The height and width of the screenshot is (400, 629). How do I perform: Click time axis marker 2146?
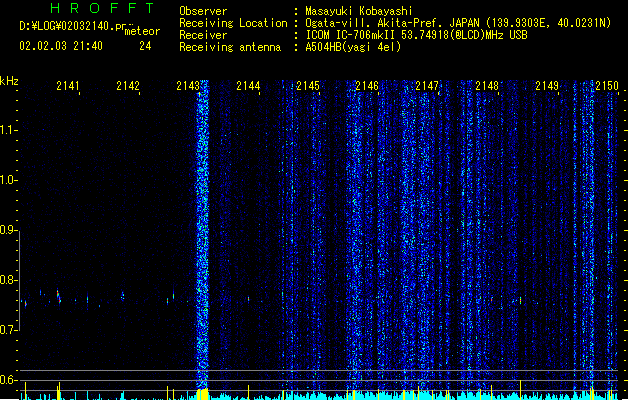click(367, 86)
